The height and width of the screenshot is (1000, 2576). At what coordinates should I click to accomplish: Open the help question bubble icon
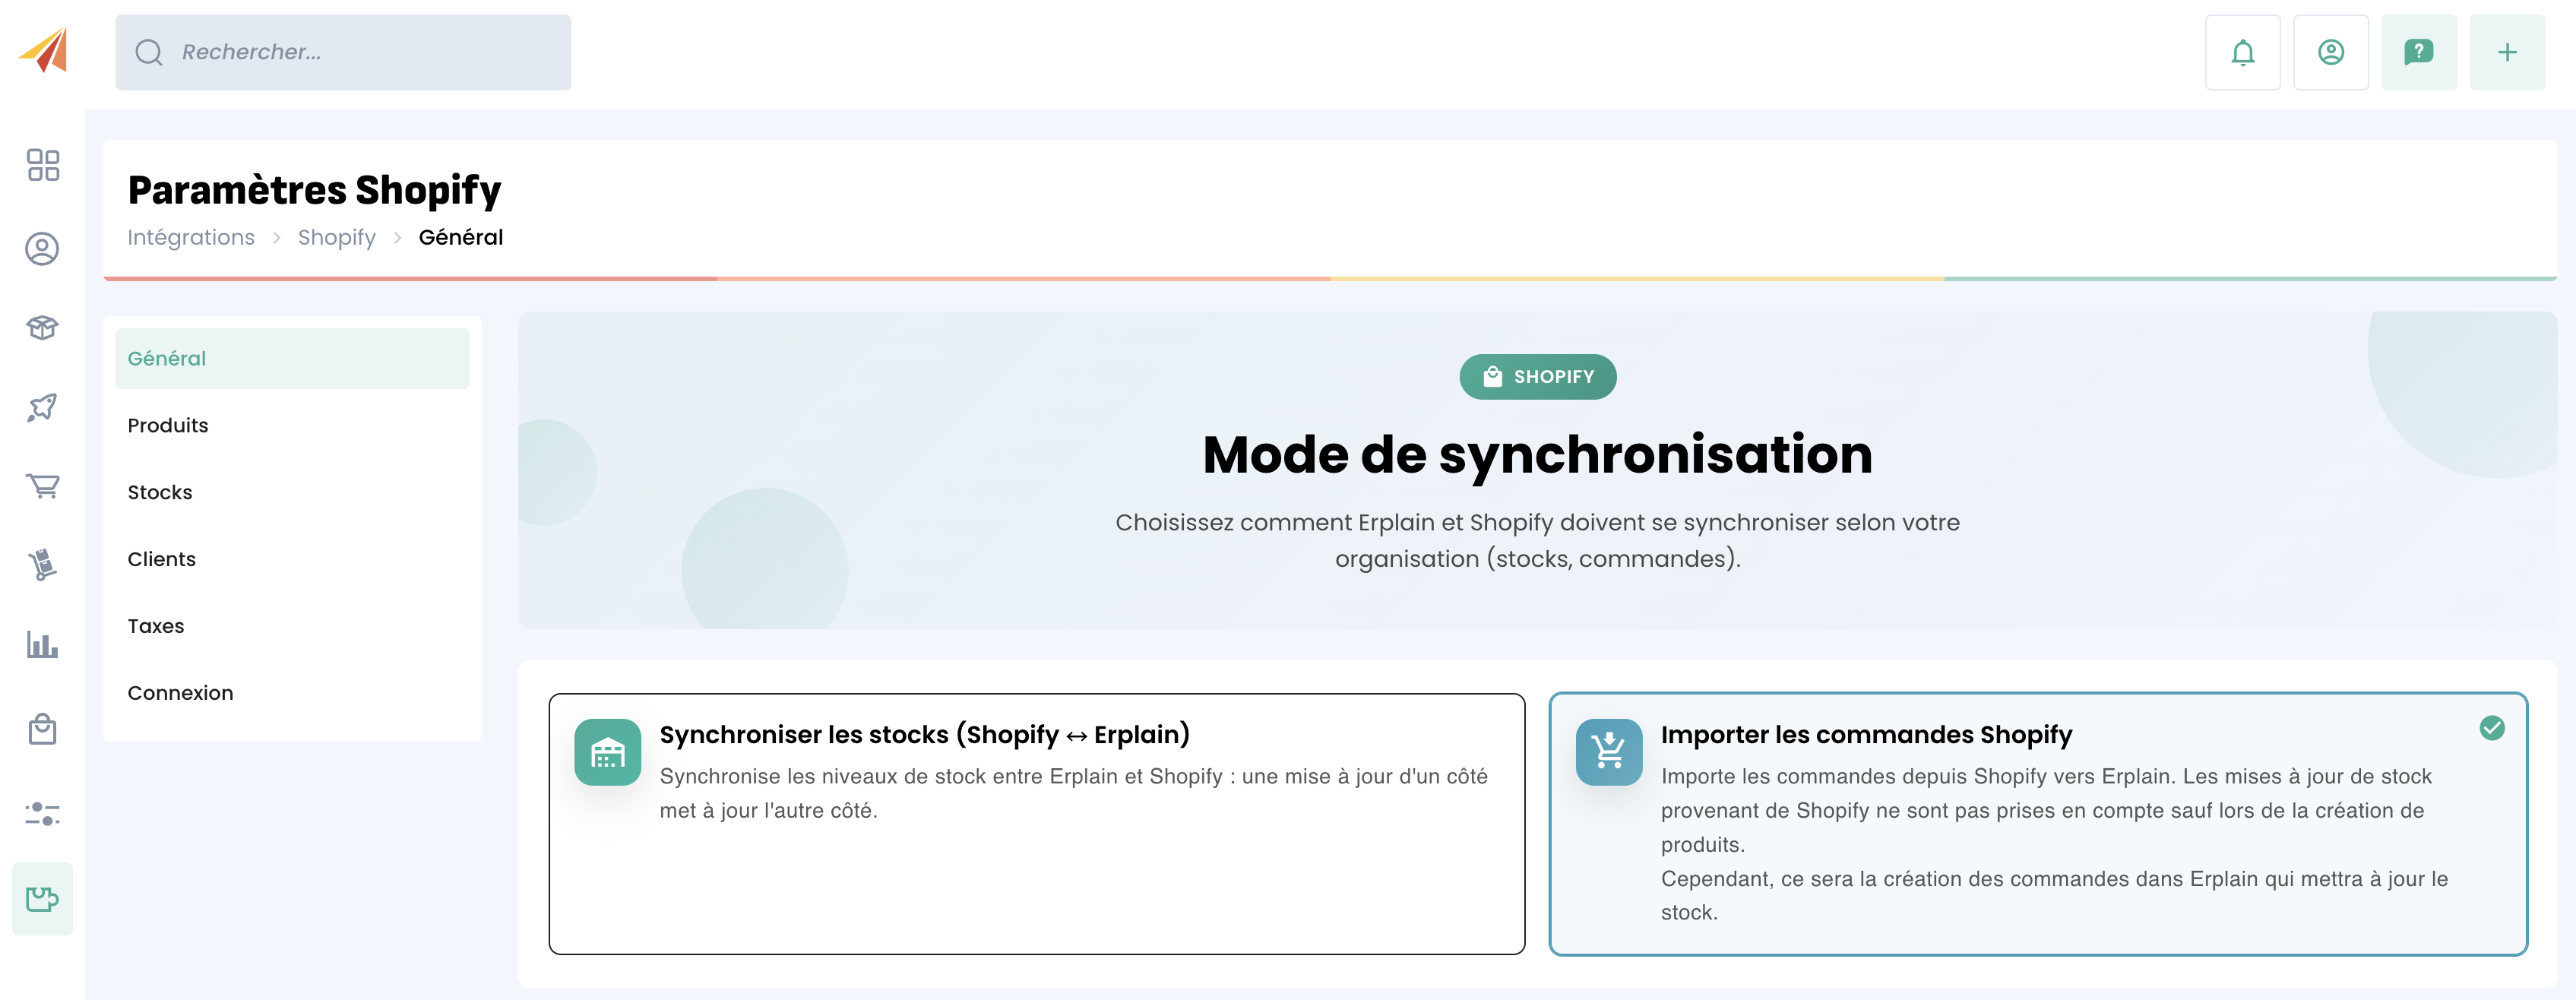(2418, 52)
